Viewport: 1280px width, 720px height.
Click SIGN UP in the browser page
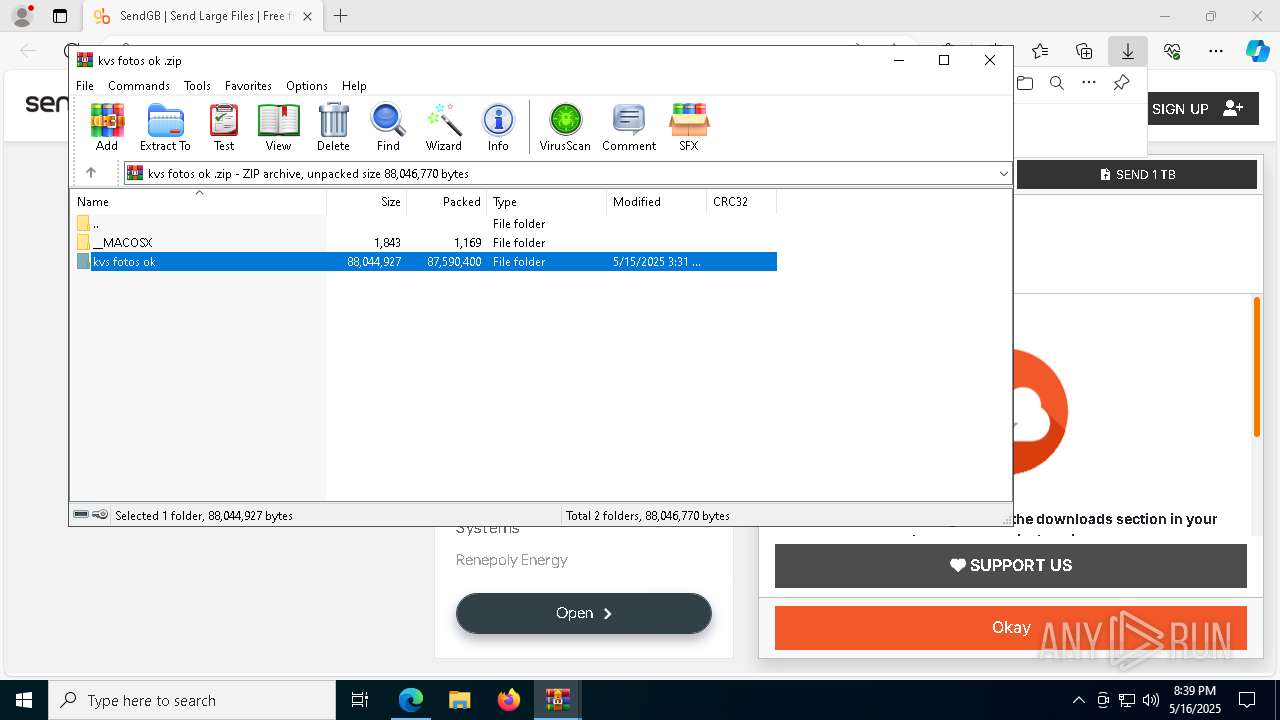(x=1198, y=109)
